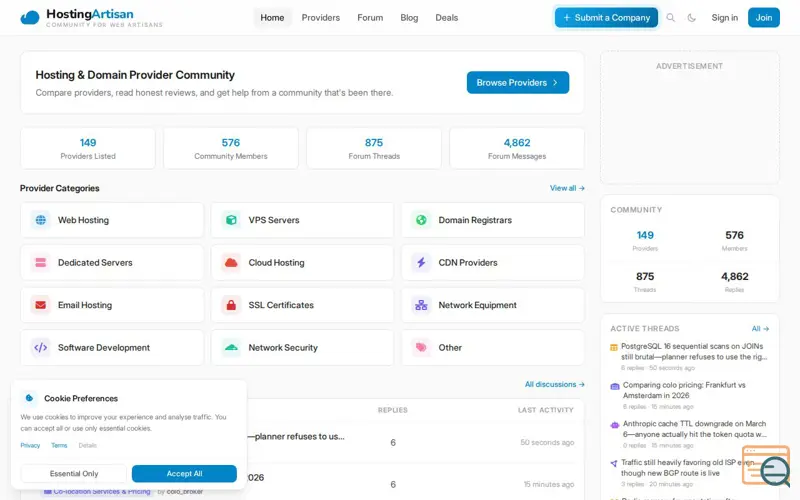Click the CDN Providers lightning icon
This screenshot has height=500, width=800.
[421, 262]
